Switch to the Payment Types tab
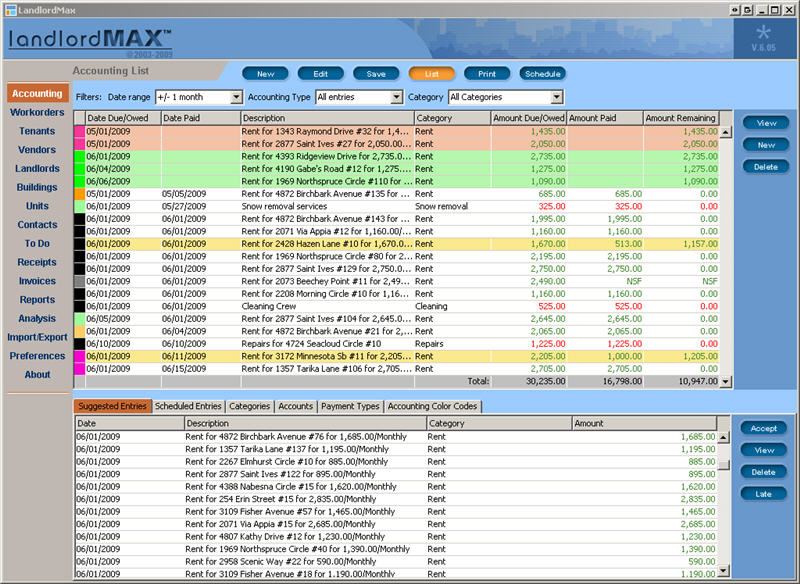 coord(351,406)
